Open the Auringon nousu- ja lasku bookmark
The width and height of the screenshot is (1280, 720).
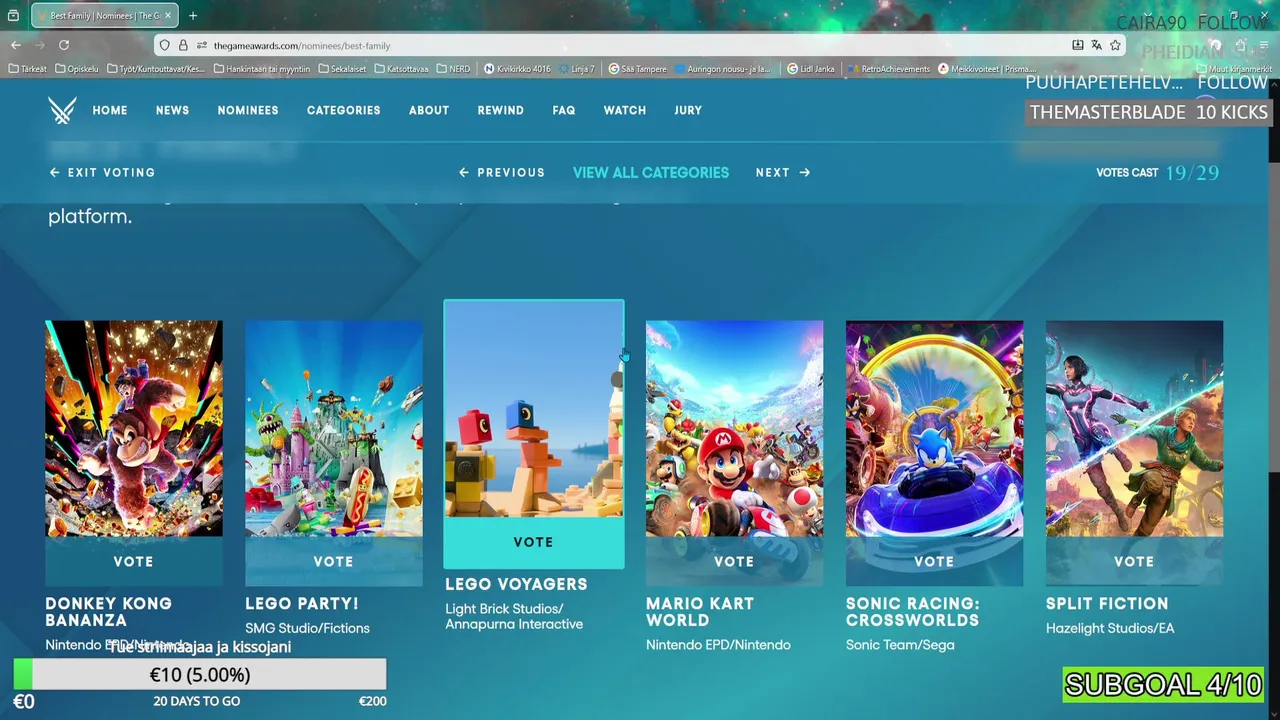pyautogui.click(x=723, y=69)
